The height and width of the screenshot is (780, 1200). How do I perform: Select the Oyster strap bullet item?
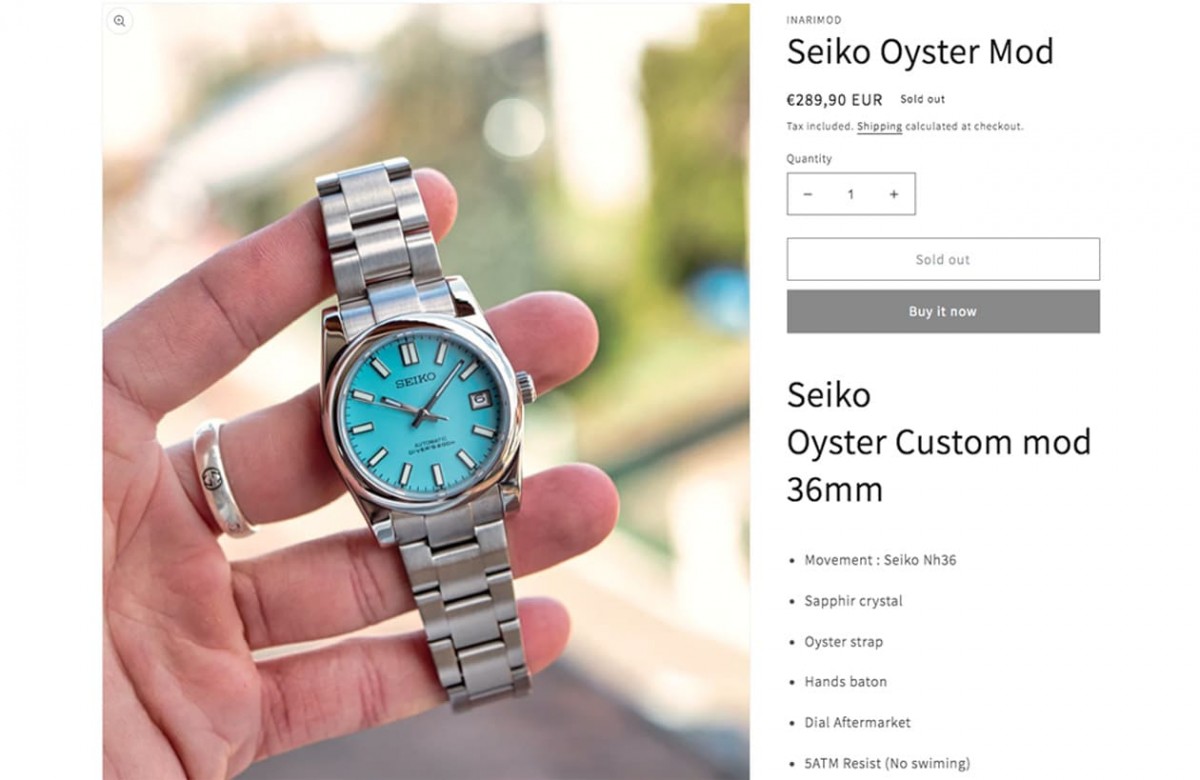[843, 642]
